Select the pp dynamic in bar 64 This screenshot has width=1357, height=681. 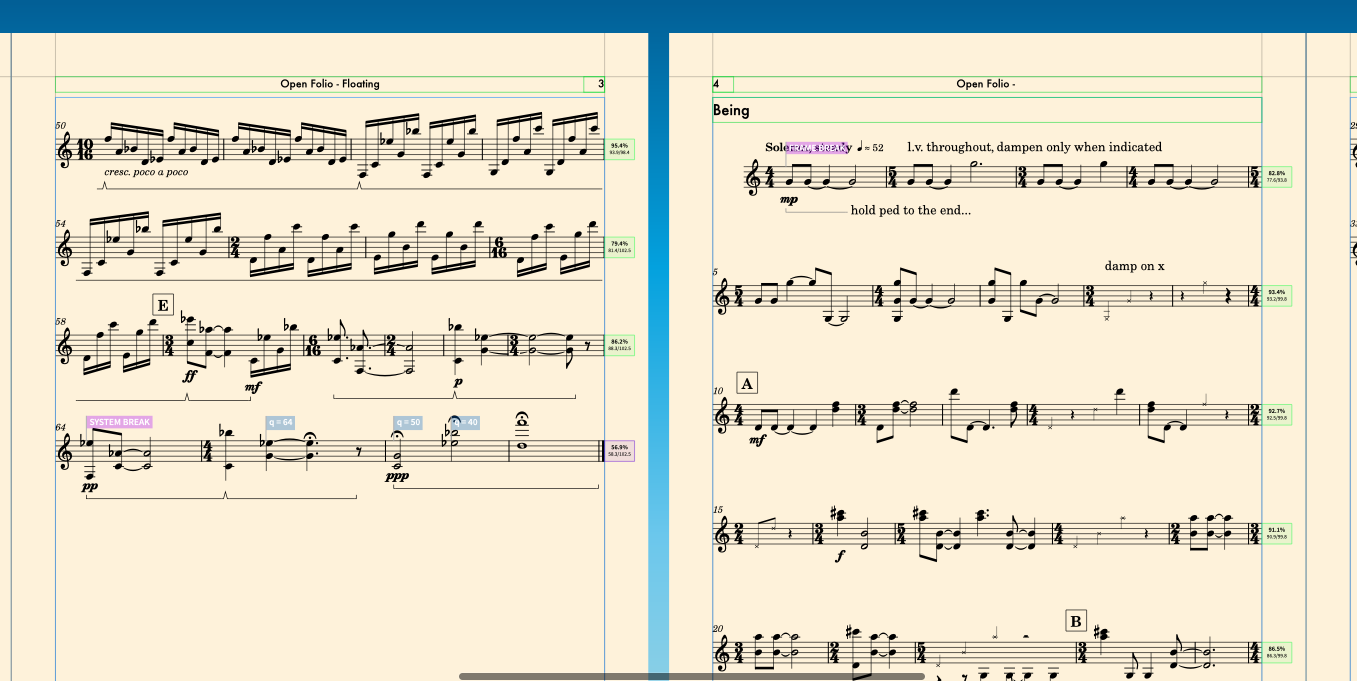tap(91, 486)
